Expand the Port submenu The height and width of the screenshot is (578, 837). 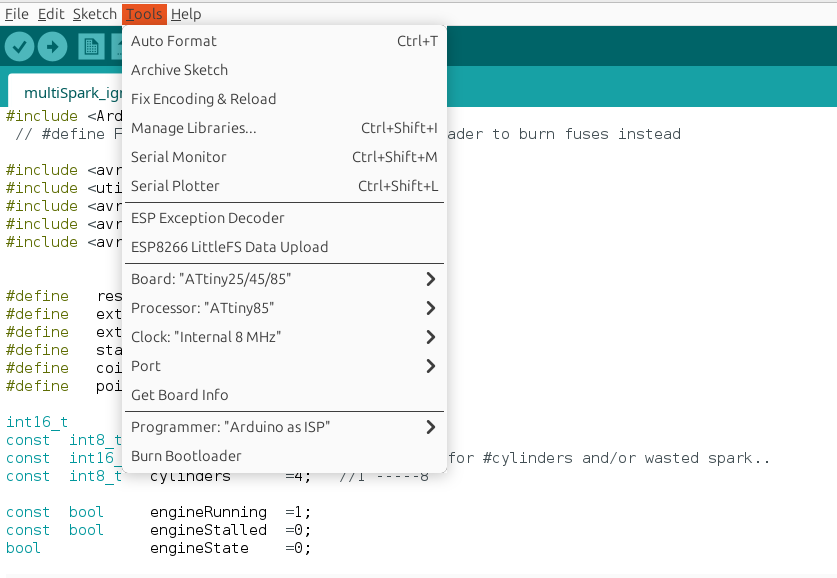[x=283, y=366]
